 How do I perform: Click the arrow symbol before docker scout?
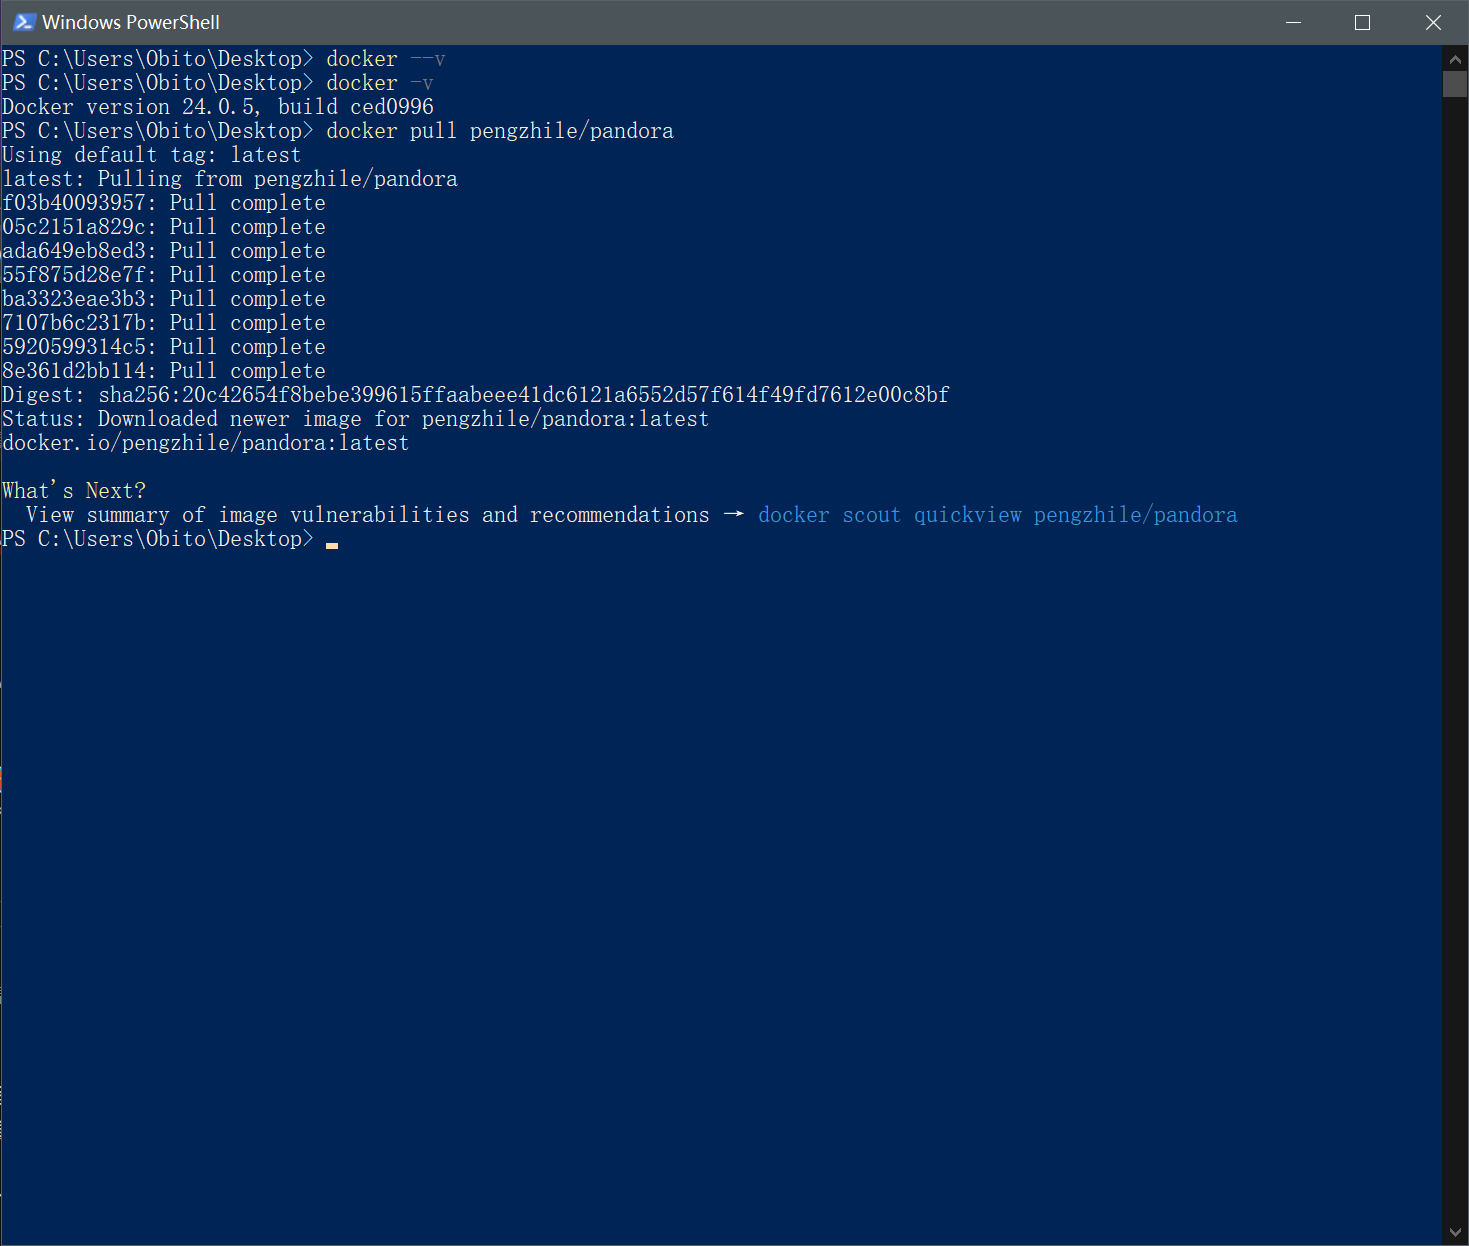733,514
